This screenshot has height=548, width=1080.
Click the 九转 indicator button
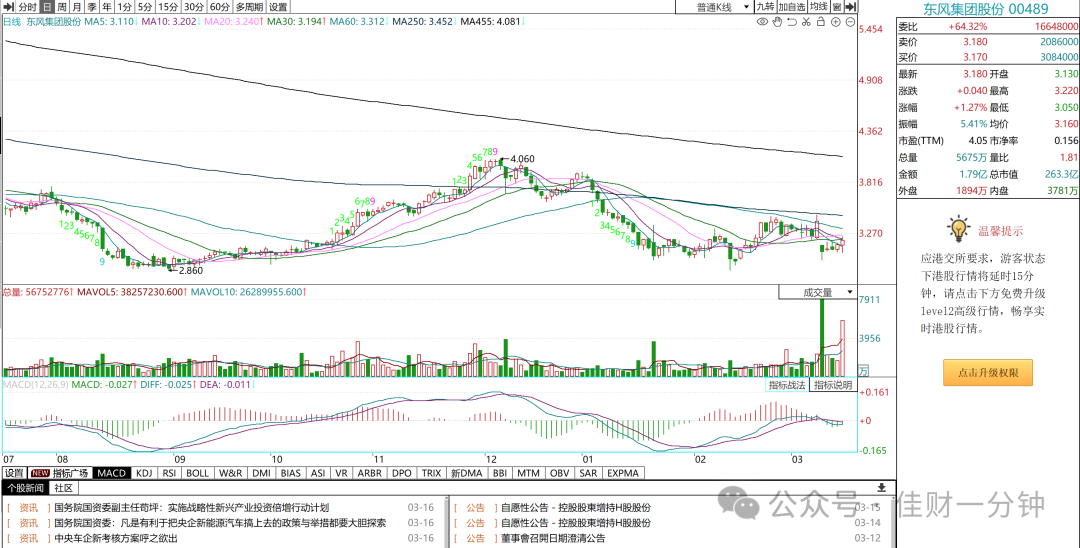coord(765,7)
